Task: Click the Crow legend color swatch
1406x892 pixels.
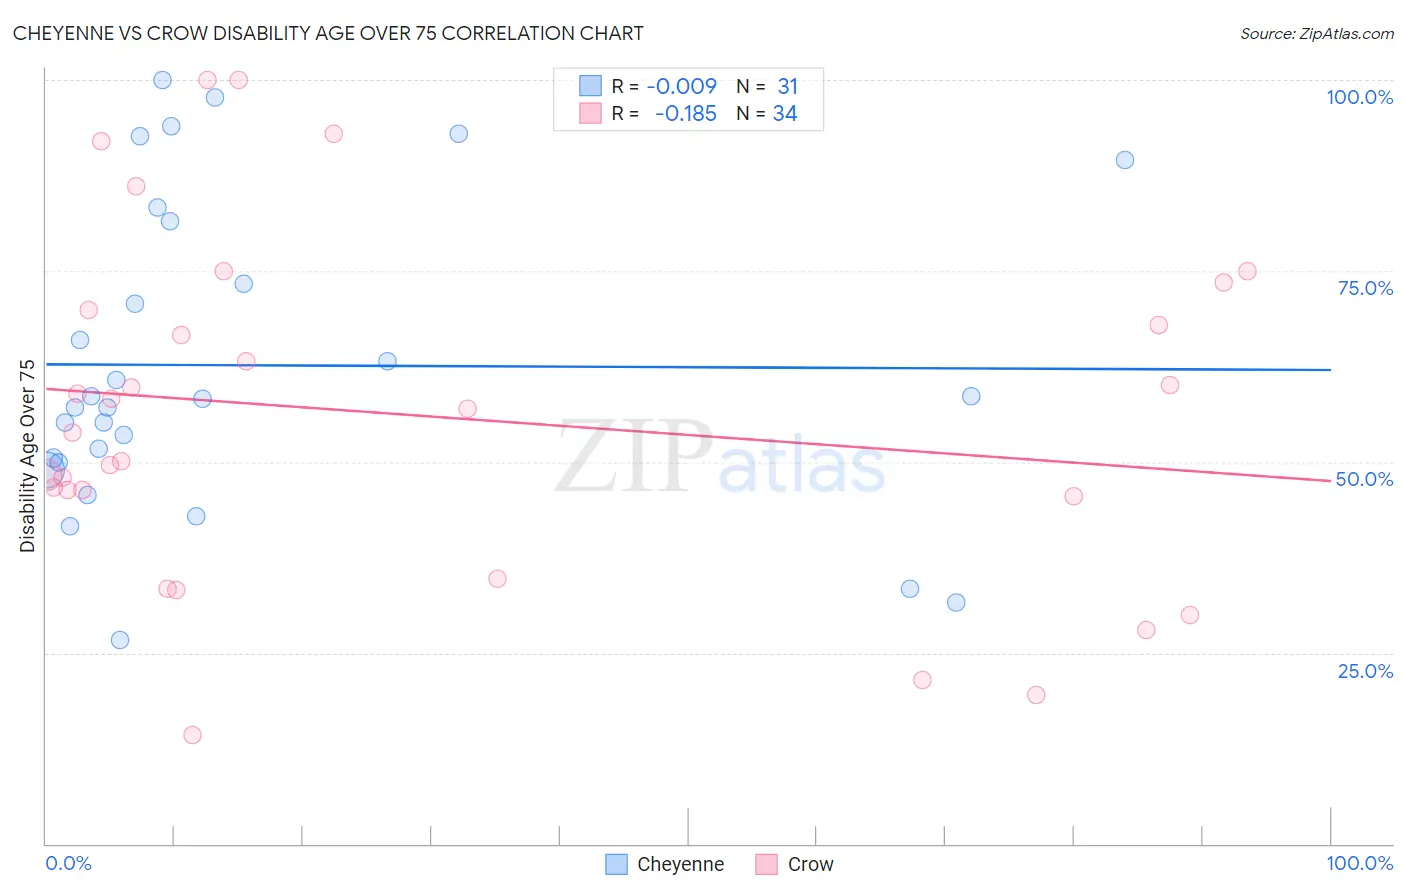Action: coord(767,864)
